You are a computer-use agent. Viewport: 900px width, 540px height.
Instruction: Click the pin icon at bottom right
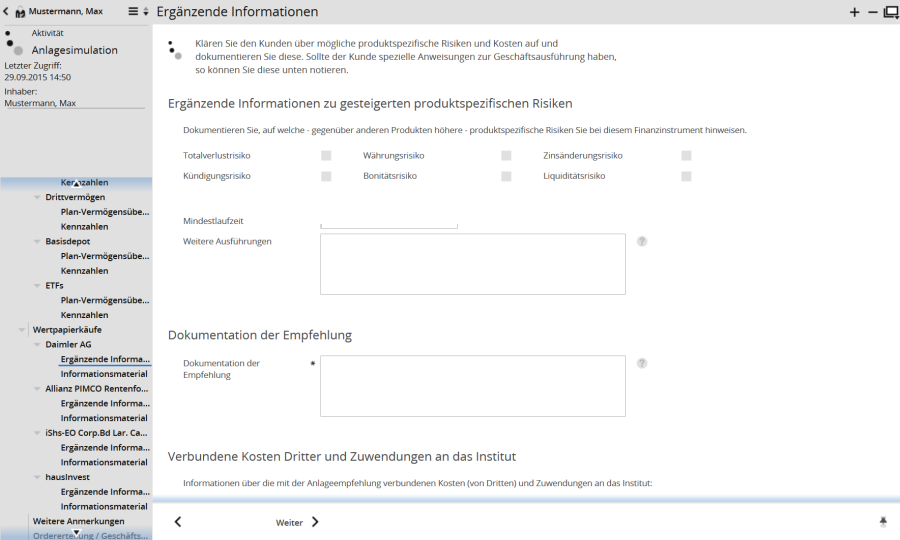[x=883, y=522]
